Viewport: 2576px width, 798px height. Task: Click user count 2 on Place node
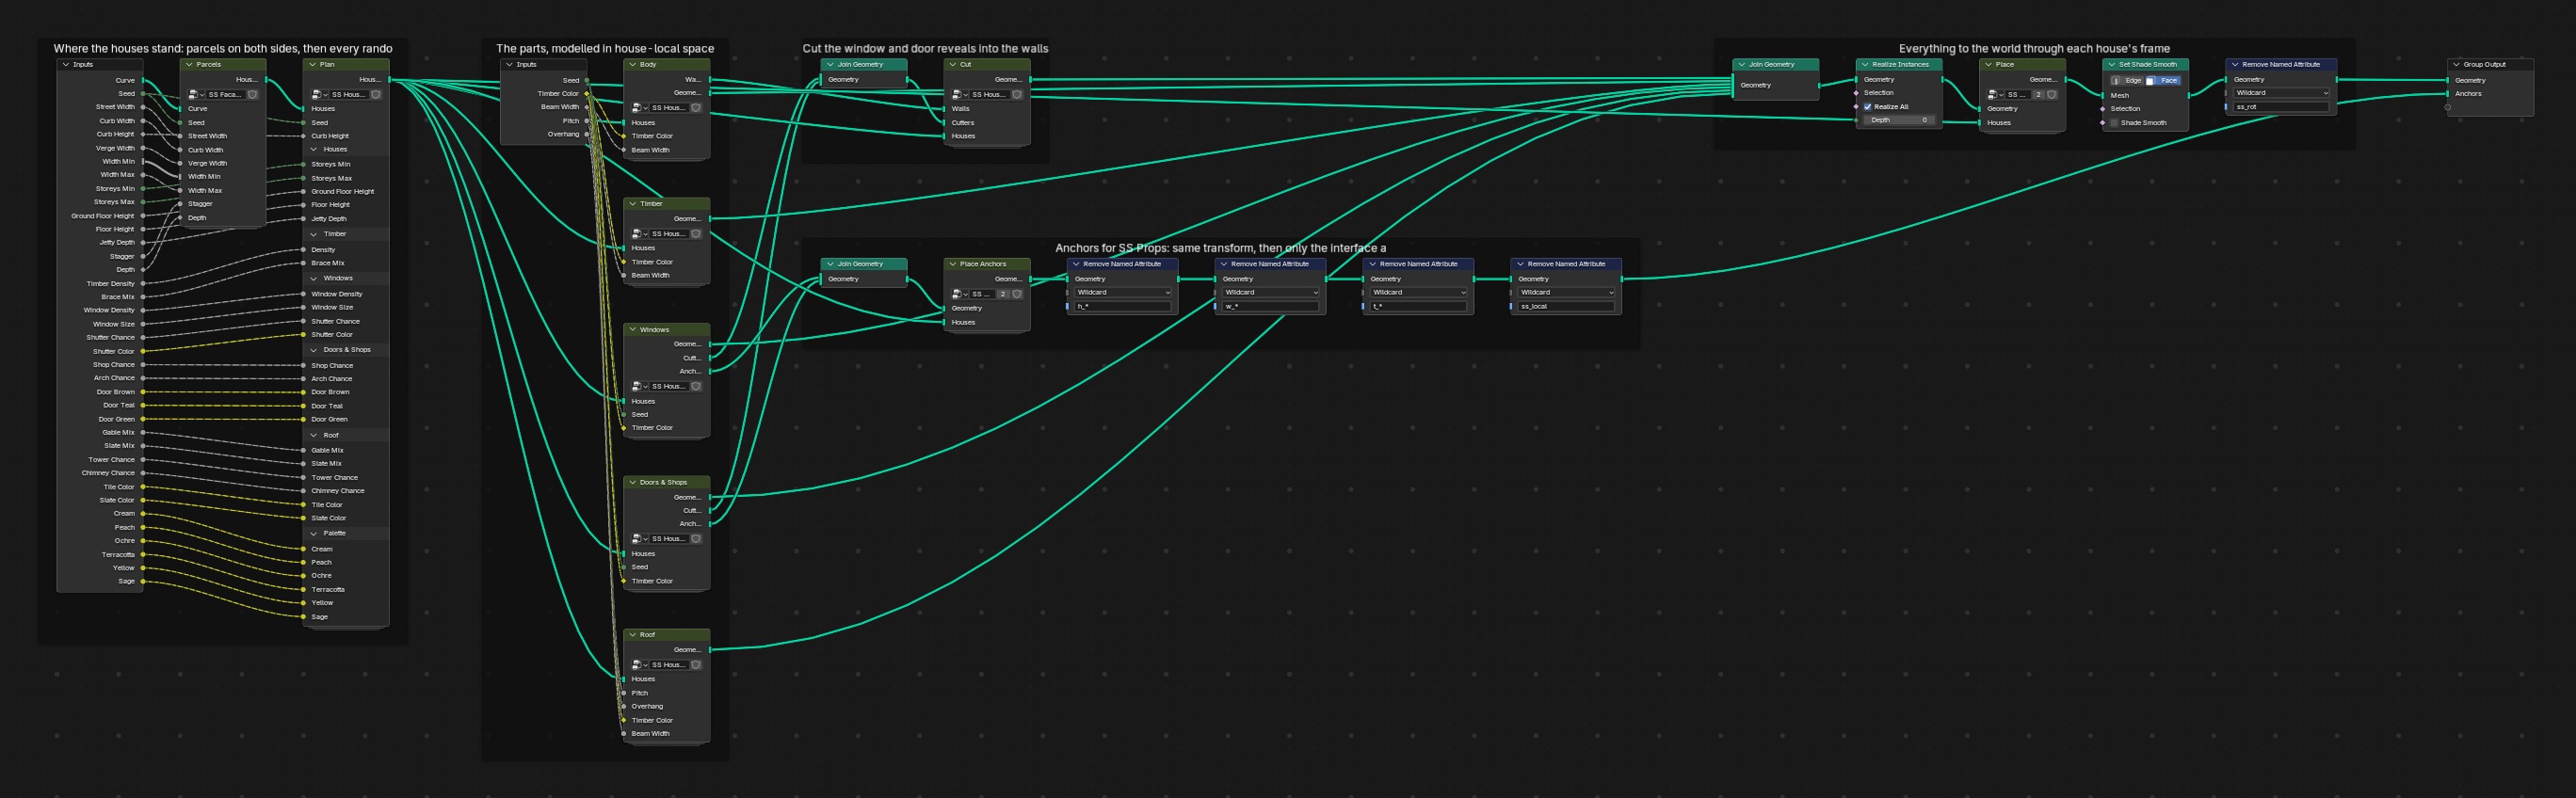(2038, 94)
